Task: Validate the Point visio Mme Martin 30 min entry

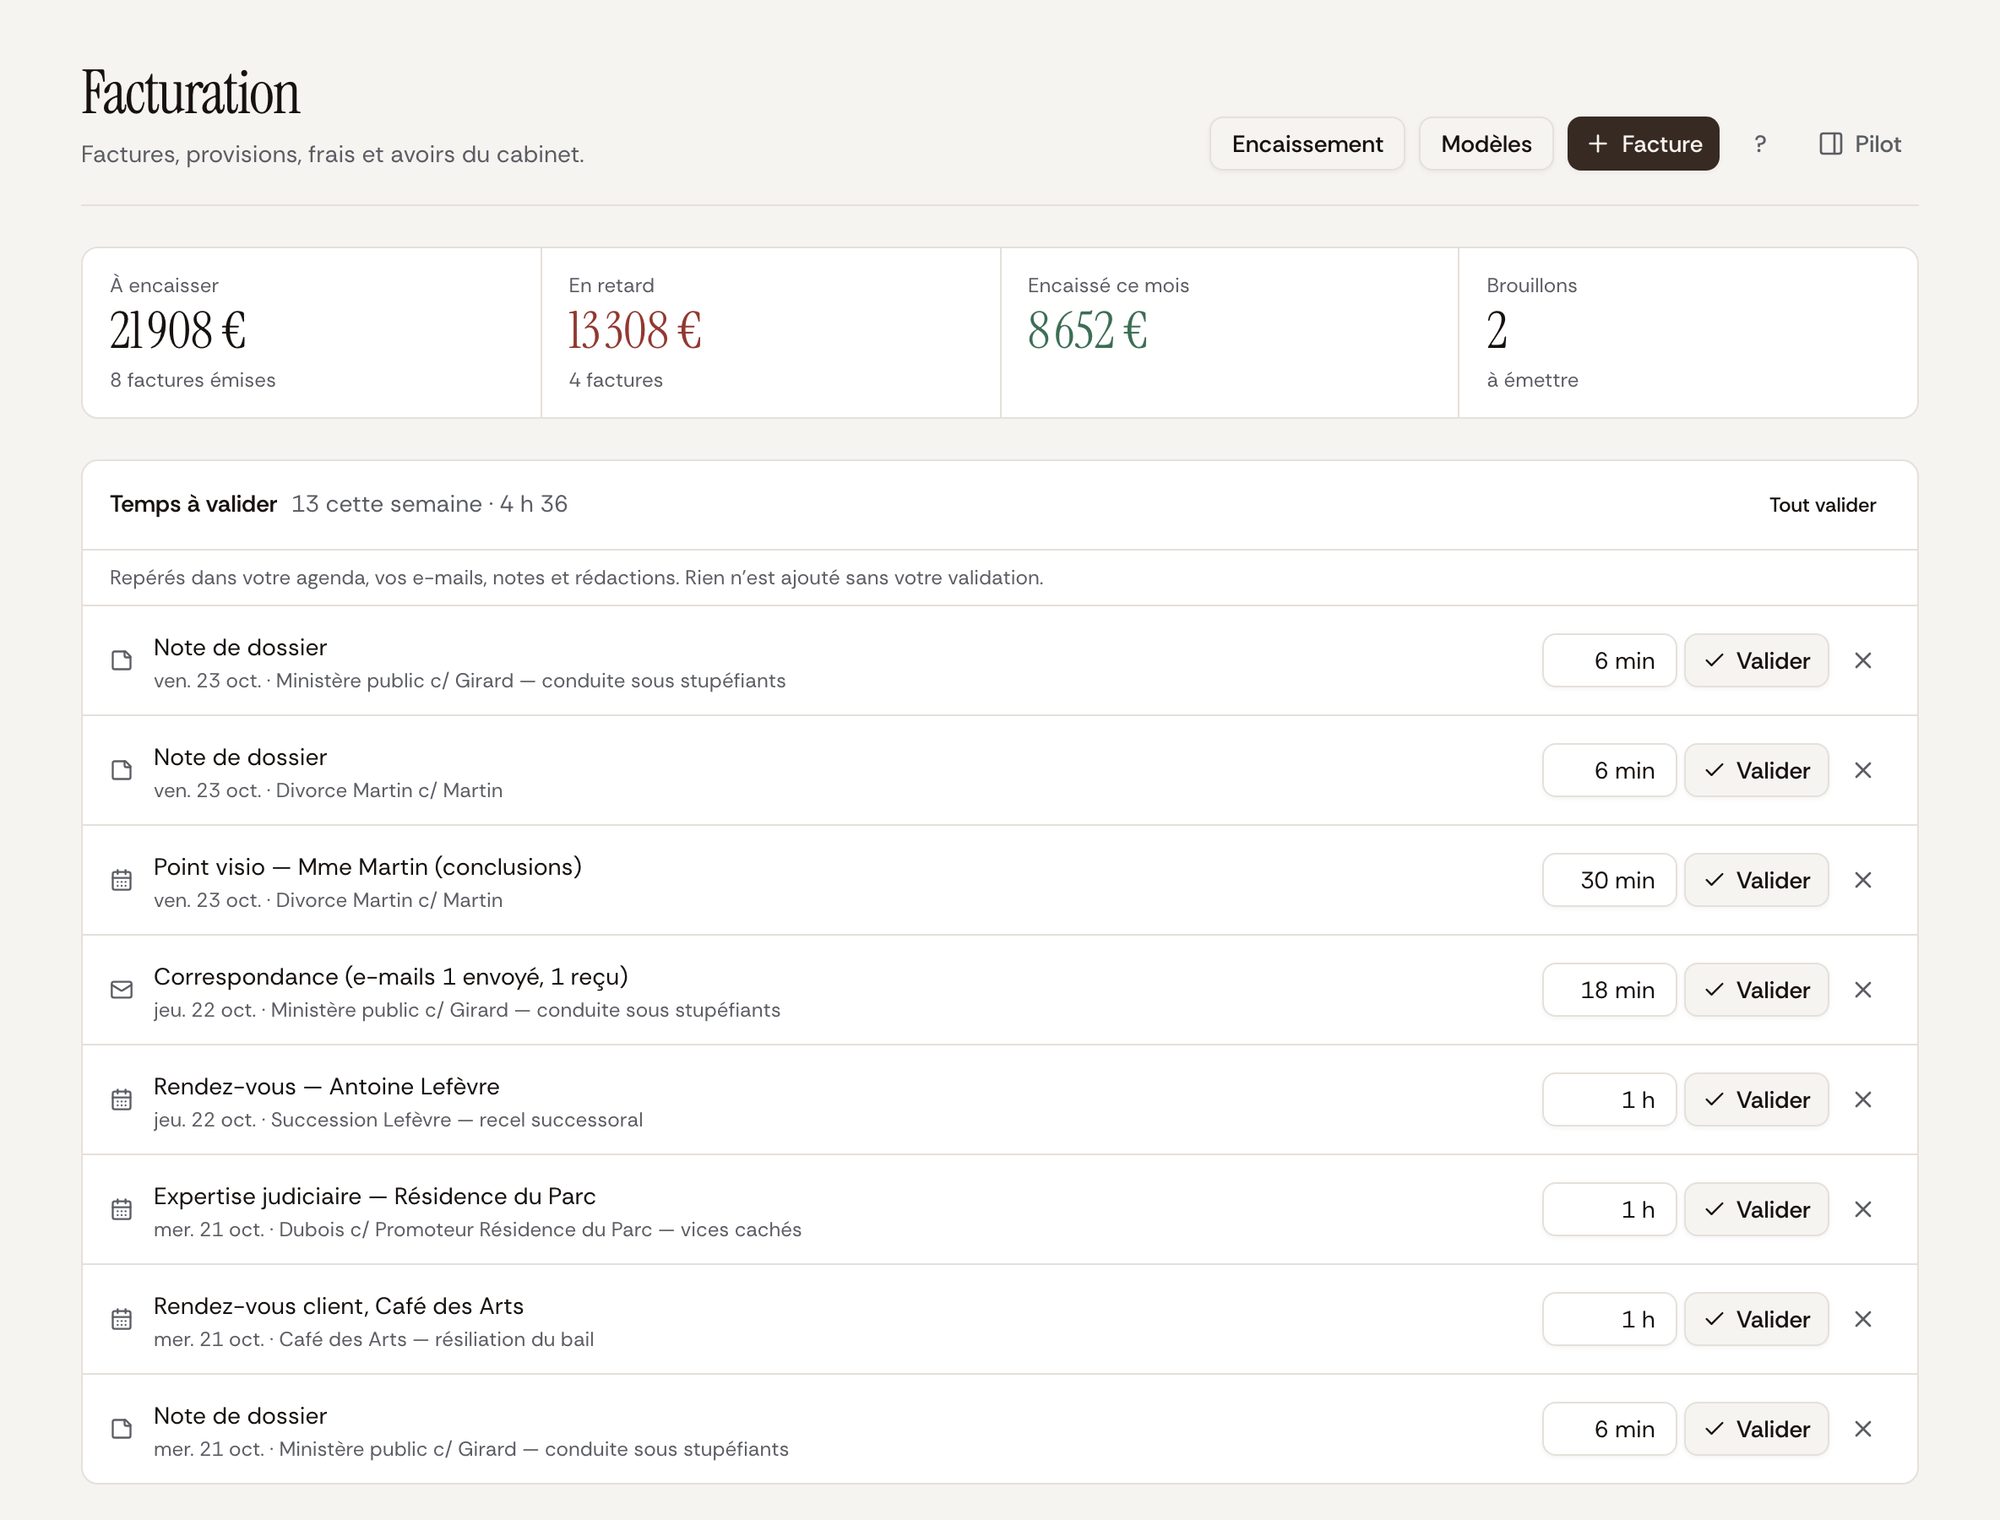Action: click(1756, 880)
